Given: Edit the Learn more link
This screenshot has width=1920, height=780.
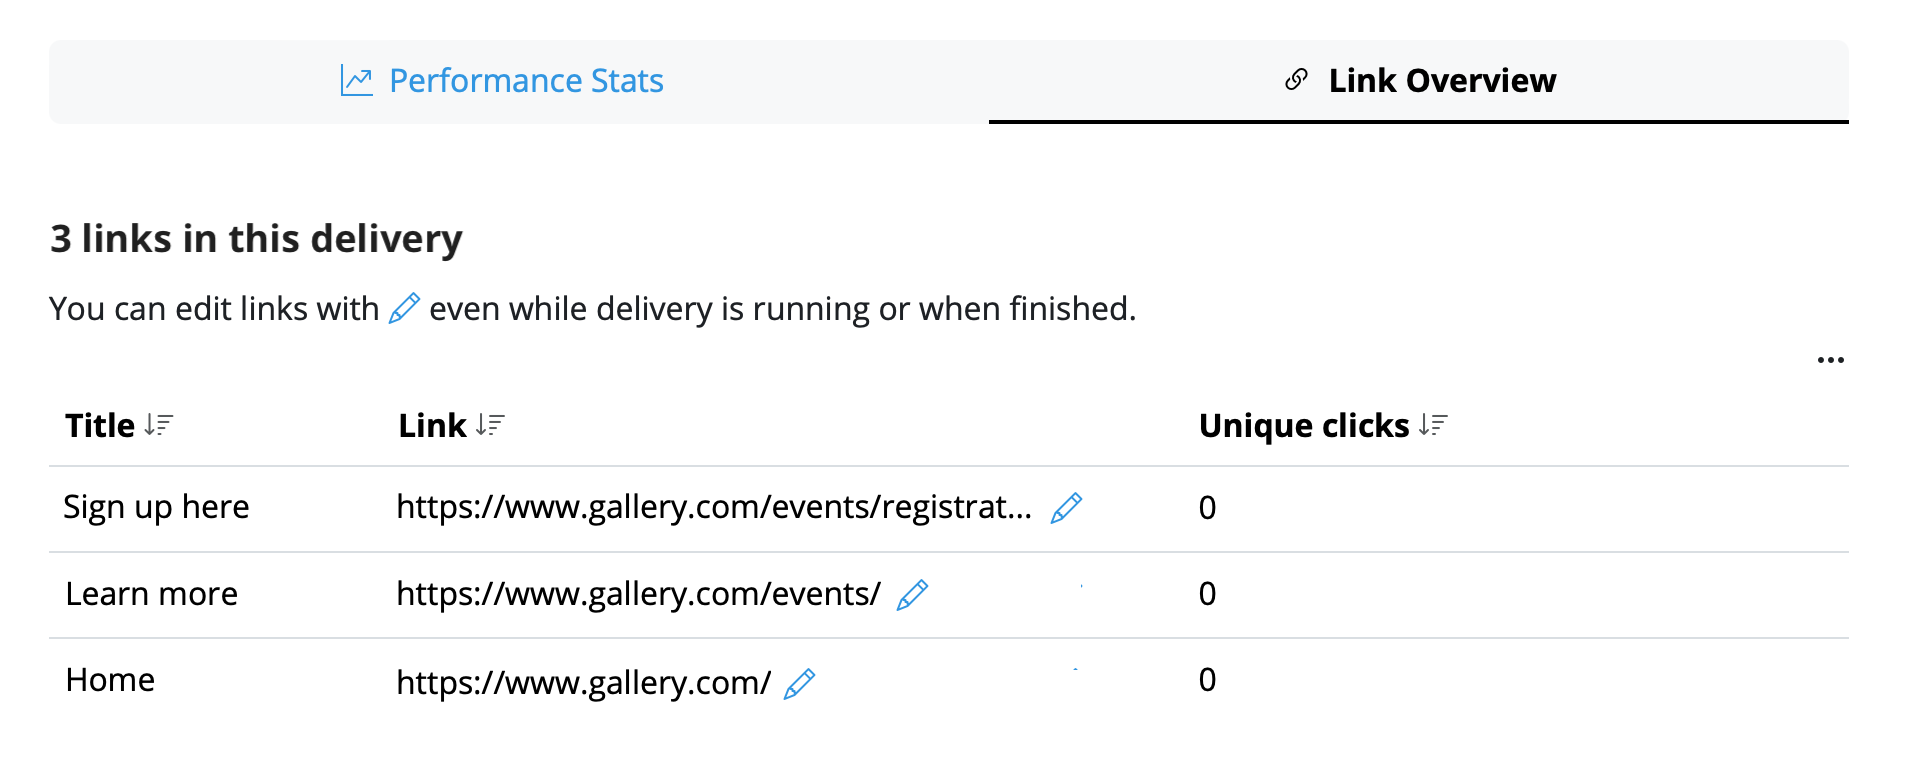Looking at the screenshot, I should pos(912,595).
